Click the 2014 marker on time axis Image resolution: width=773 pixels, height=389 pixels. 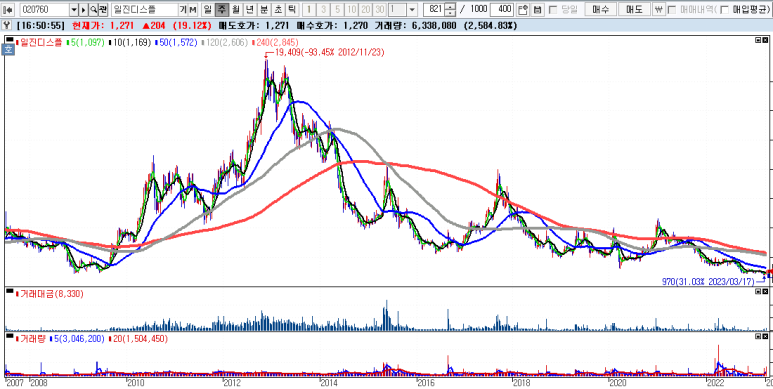[x=329, y=383]
